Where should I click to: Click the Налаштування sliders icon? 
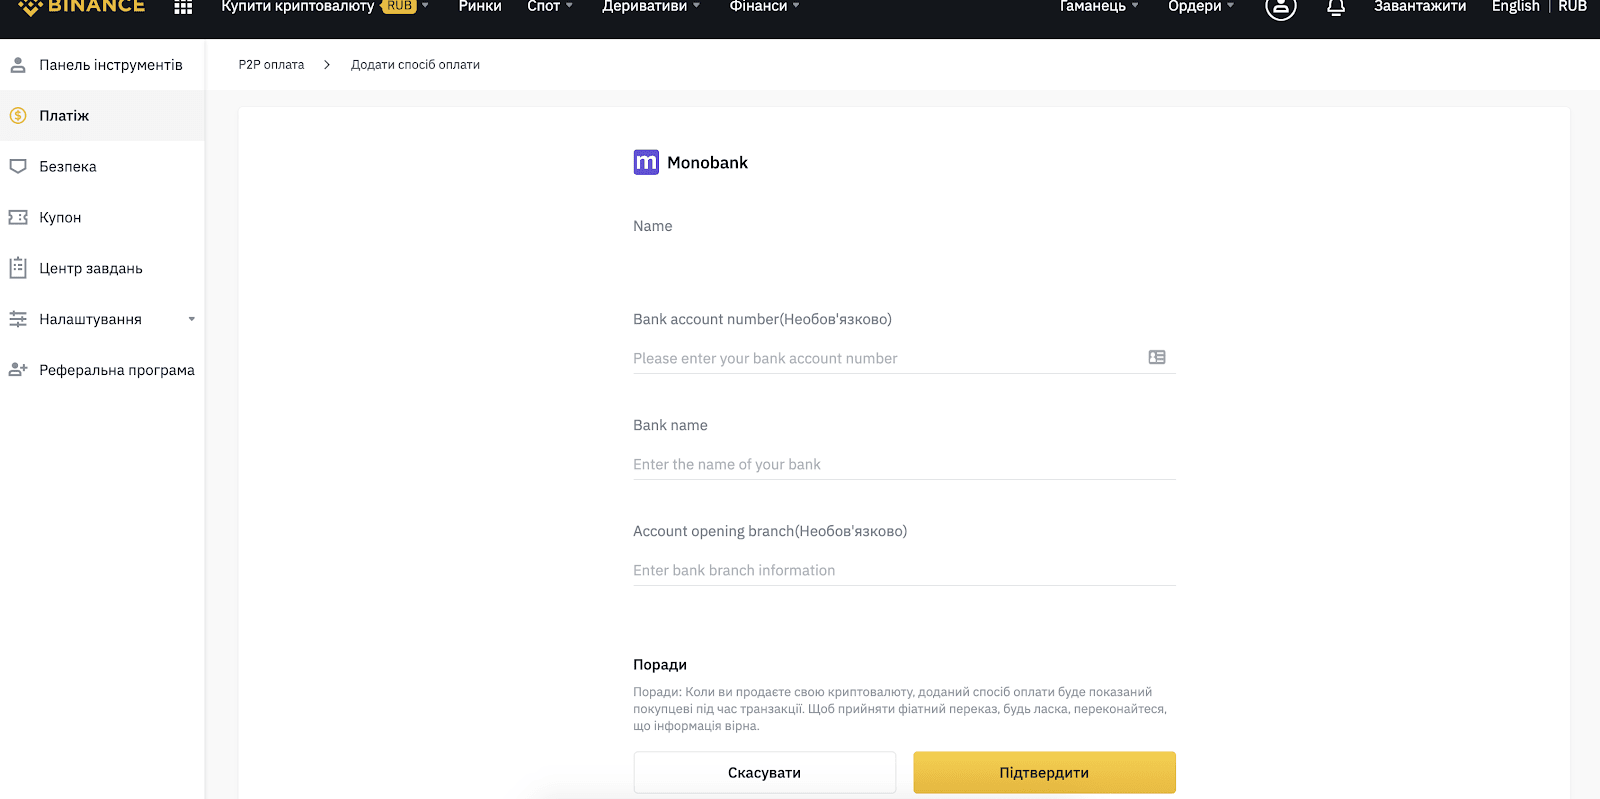click(18, 319)
